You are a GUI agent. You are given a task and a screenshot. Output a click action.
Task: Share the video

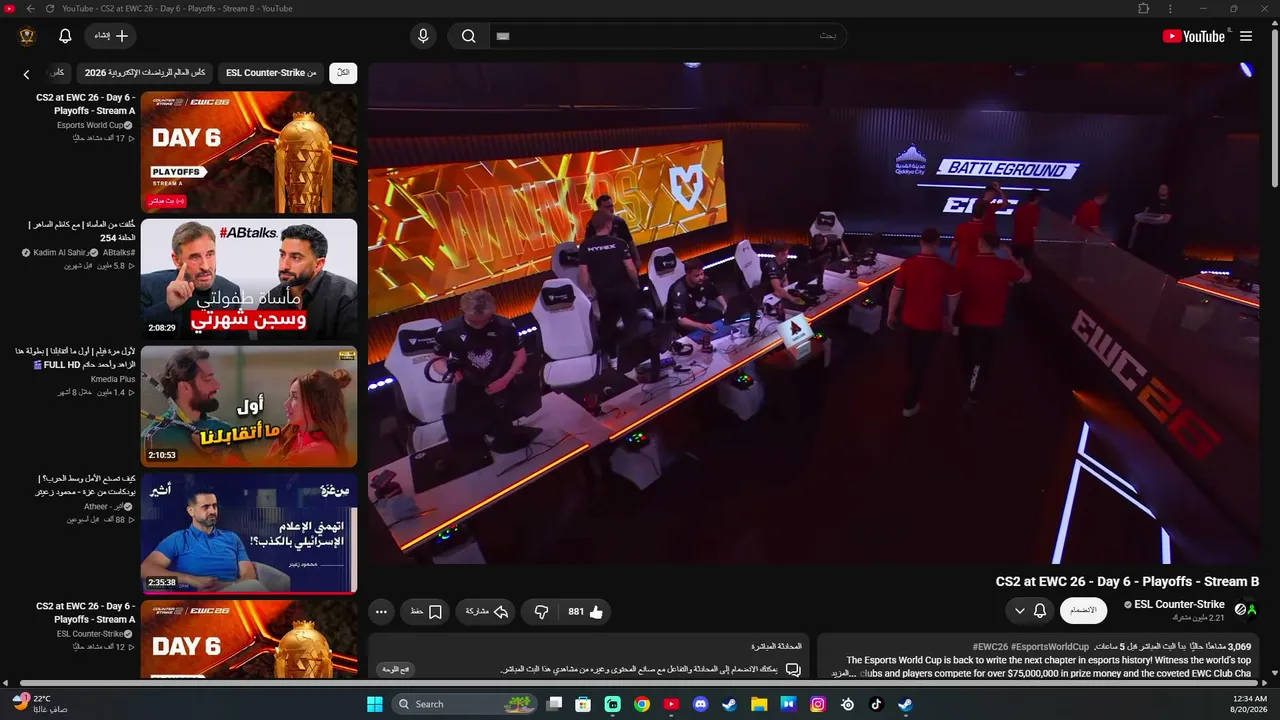coord(487,612)
